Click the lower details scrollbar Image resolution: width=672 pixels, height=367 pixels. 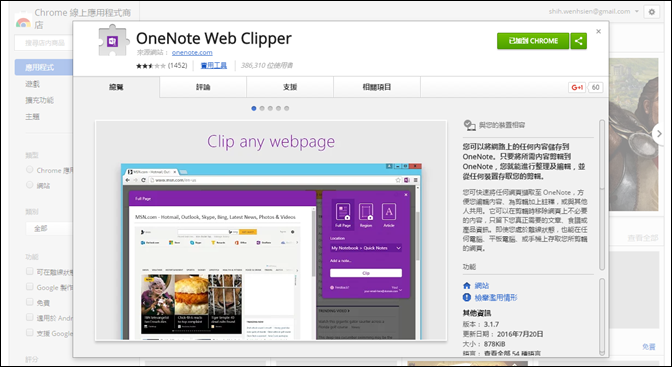pyautogui.click(x=602, y=317)
